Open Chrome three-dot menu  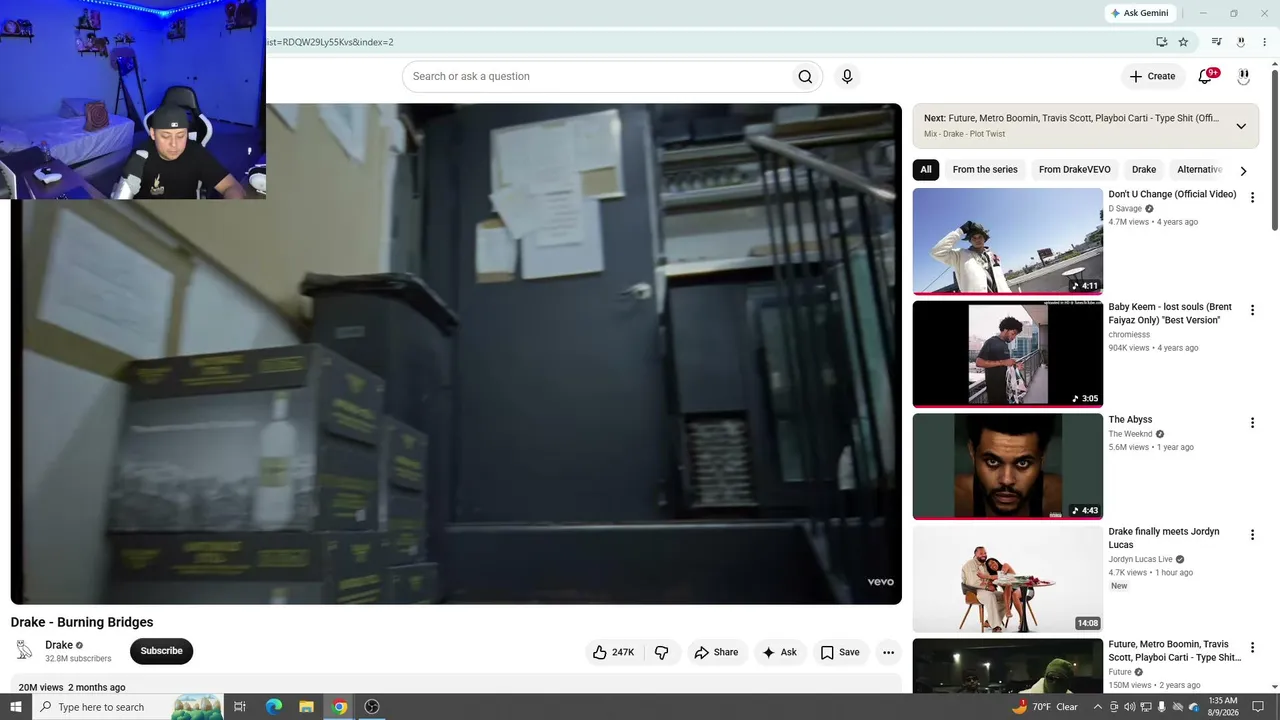[x=1265, y=42]
